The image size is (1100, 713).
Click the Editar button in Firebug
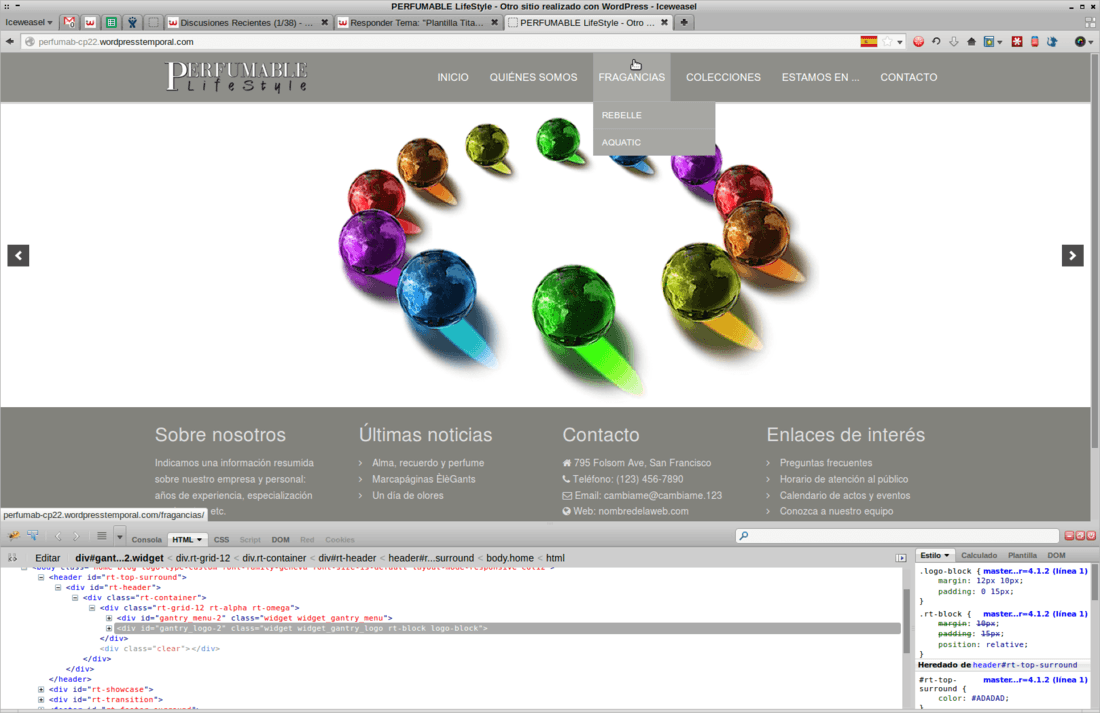click(48, 558)
